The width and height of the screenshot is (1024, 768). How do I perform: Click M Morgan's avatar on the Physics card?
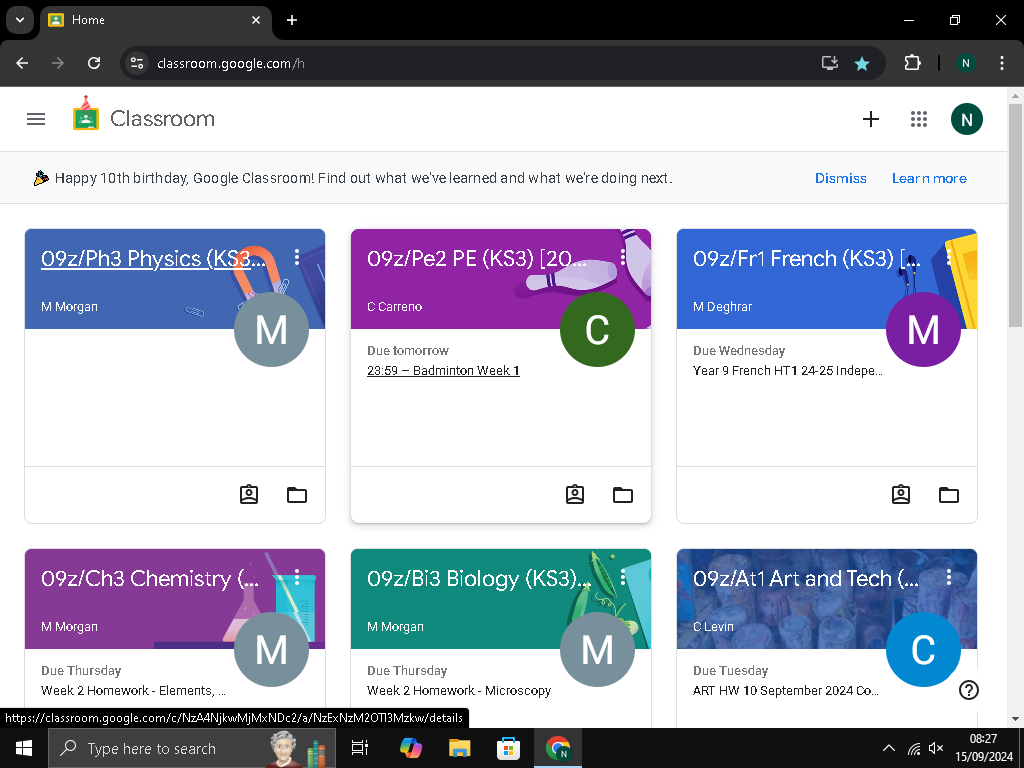click(271, 329)
